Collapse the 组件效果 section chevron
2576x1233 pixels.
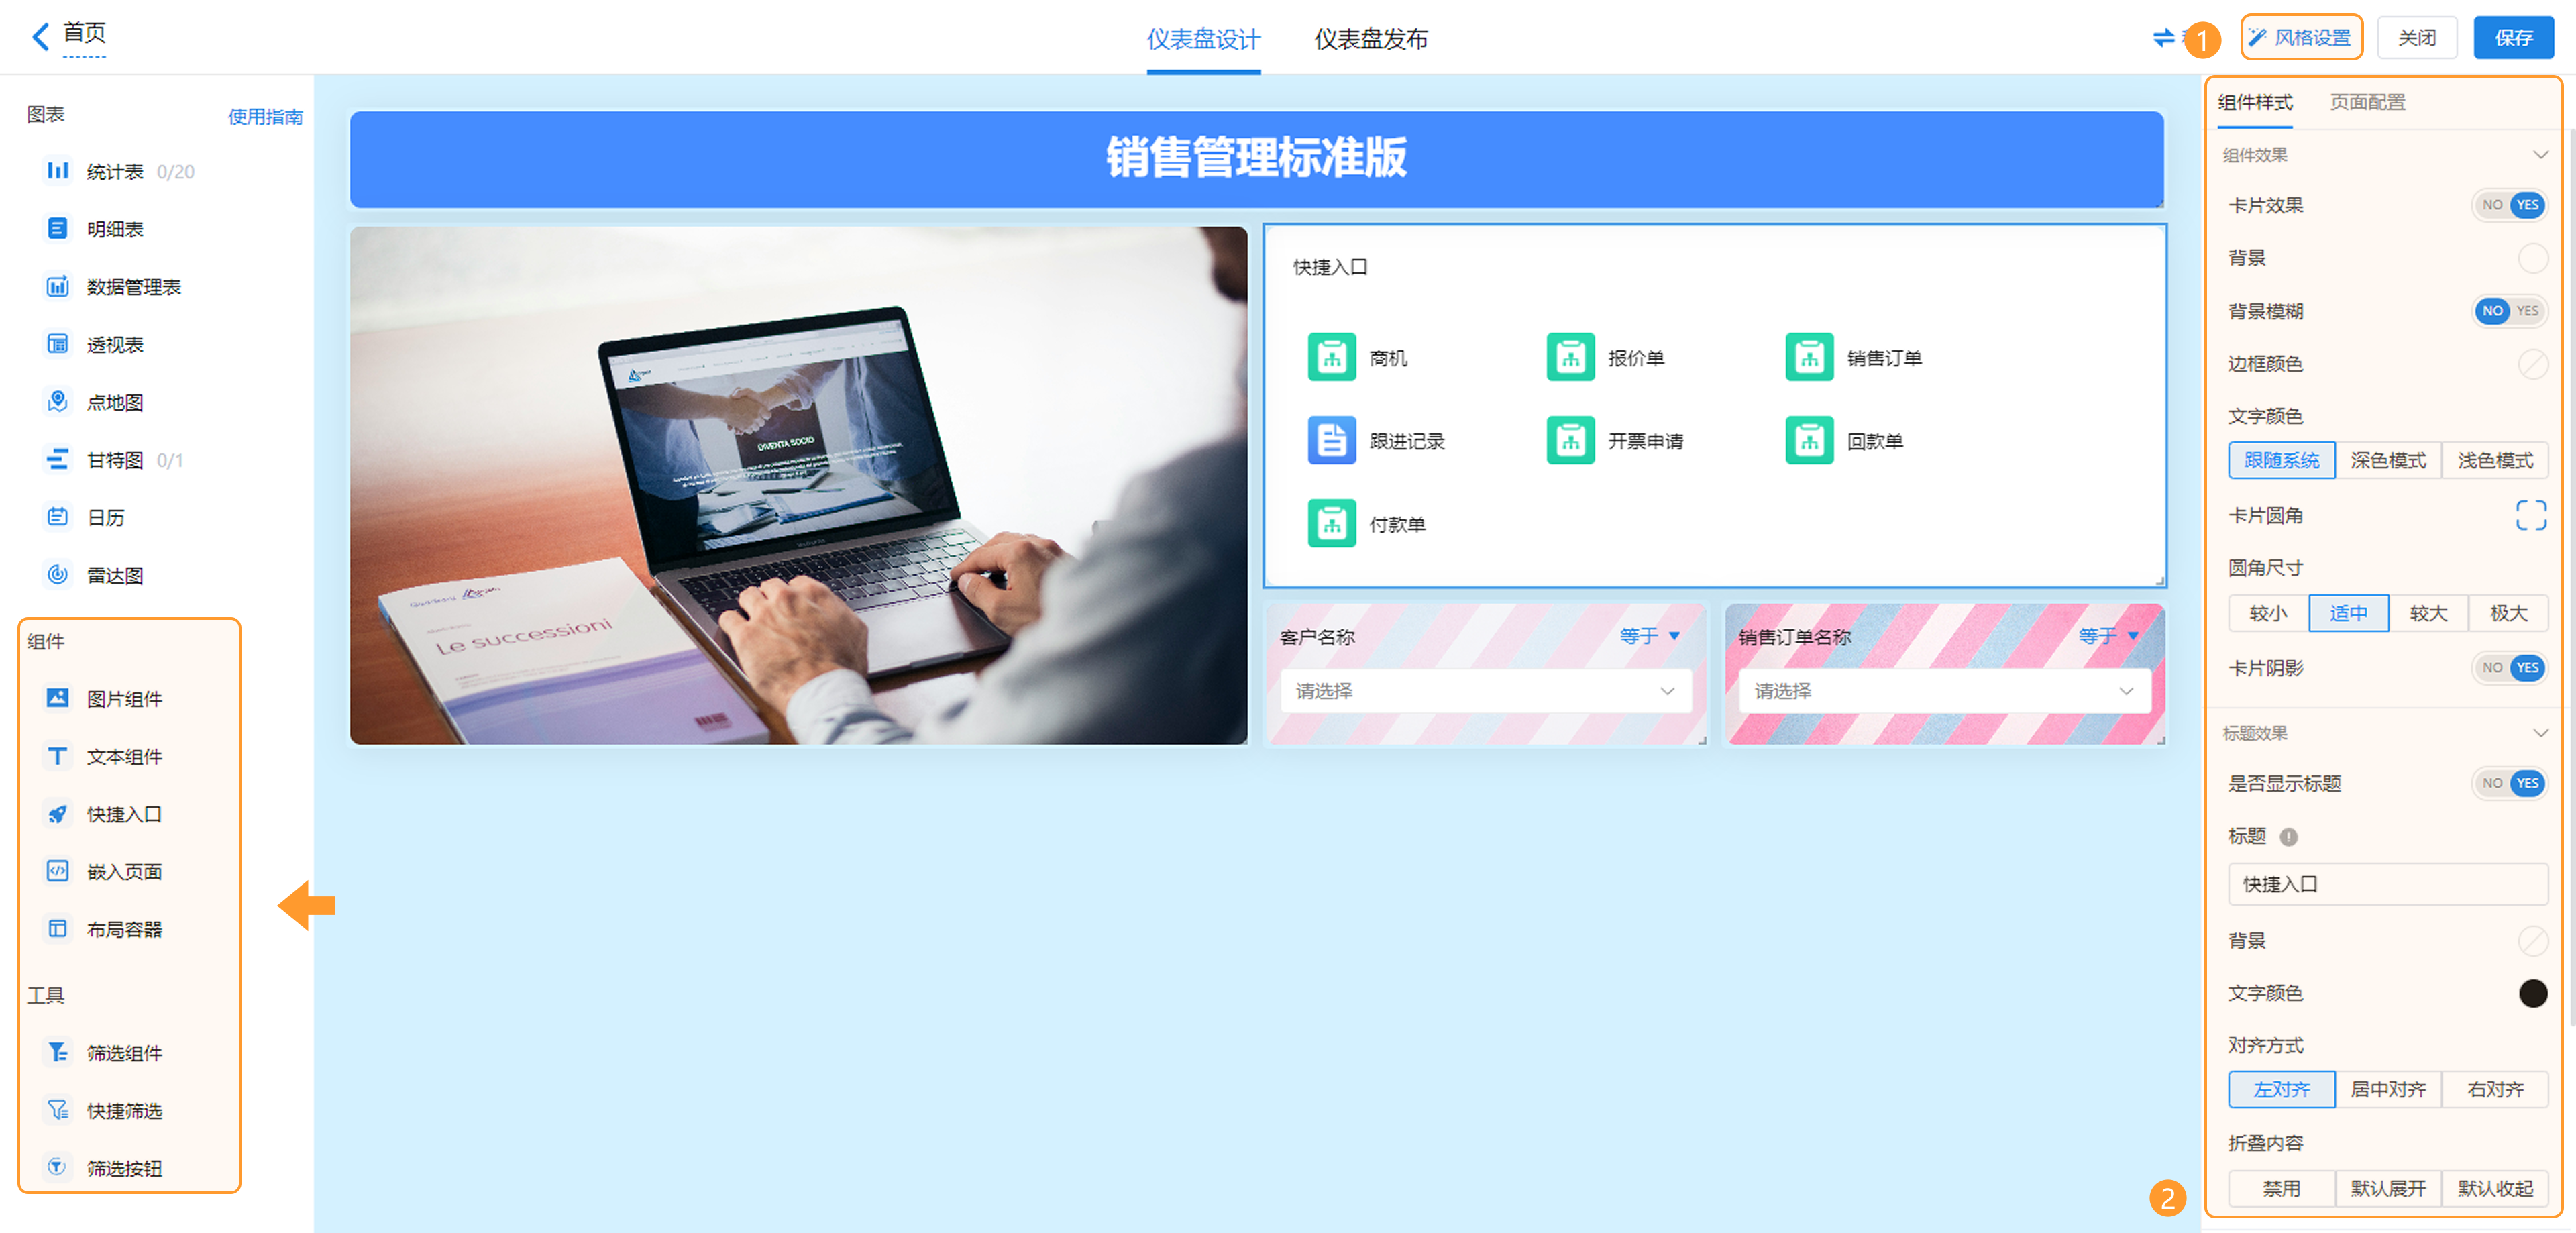2540,155
